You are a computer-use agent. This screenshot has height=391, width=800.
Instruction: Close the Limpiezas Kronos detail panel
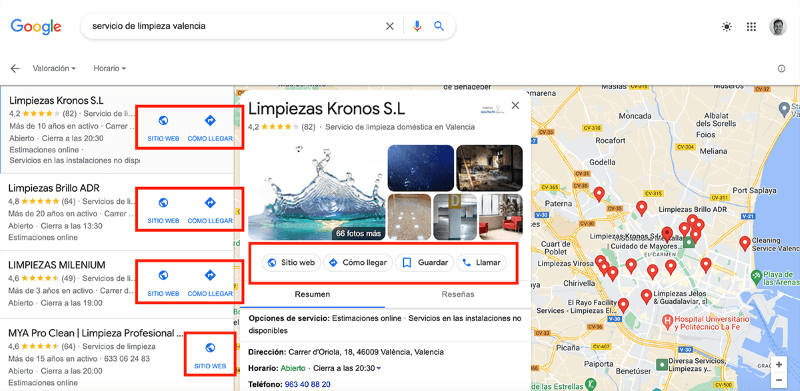coord(515,105)
